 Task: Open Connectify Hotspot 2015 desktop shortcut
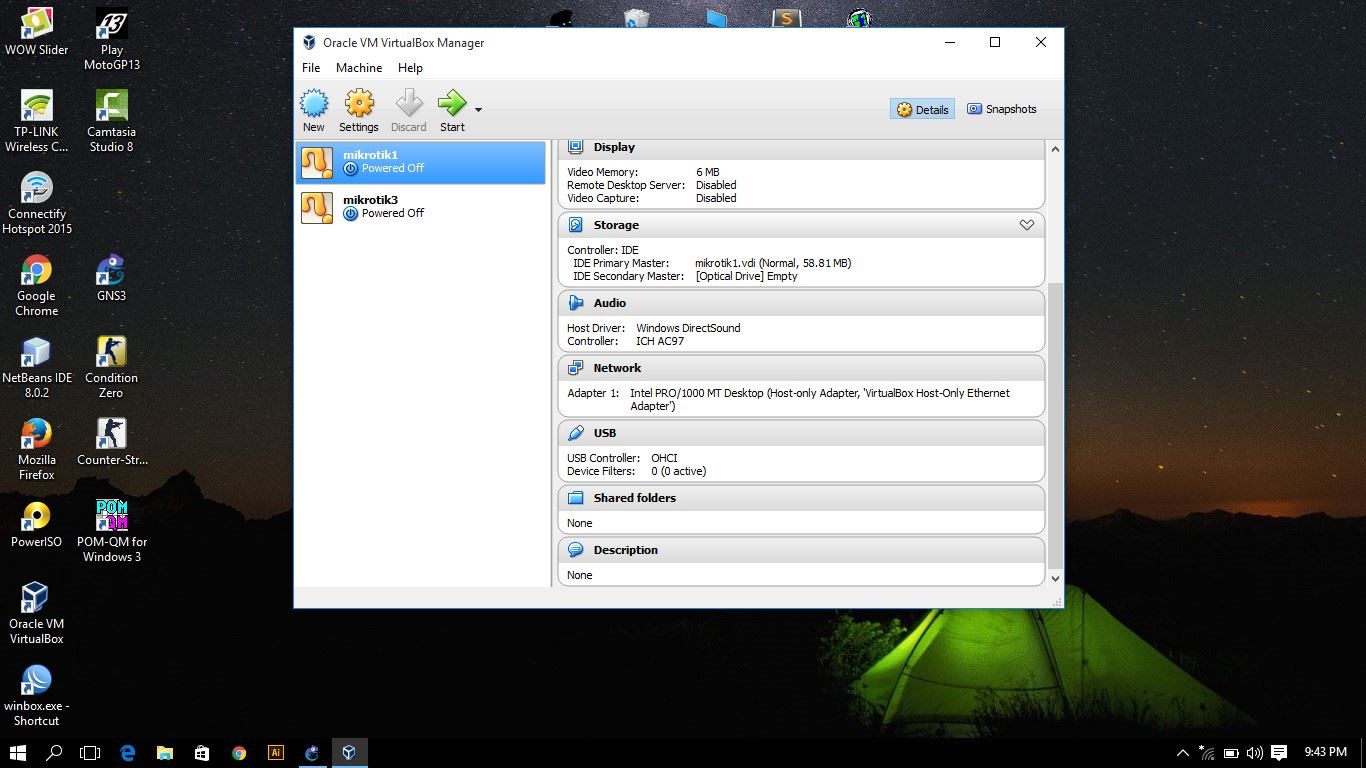[37, 204]
